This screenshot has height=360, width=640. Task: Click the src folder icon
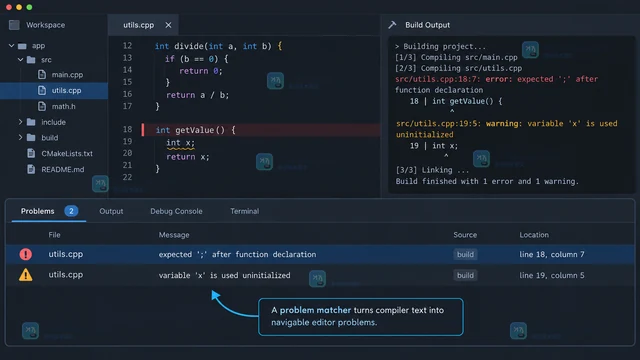31,60
